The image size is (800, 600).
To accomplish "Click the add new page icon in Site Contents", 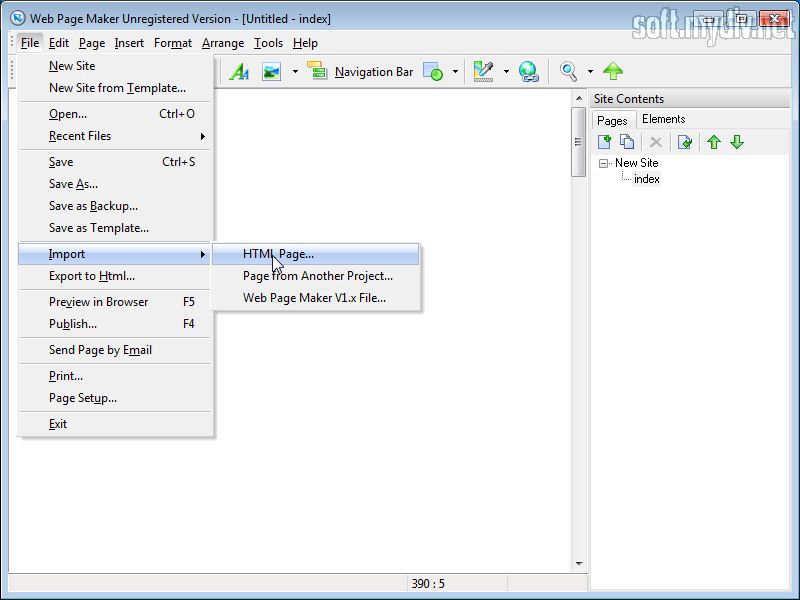I will (605, 142).
